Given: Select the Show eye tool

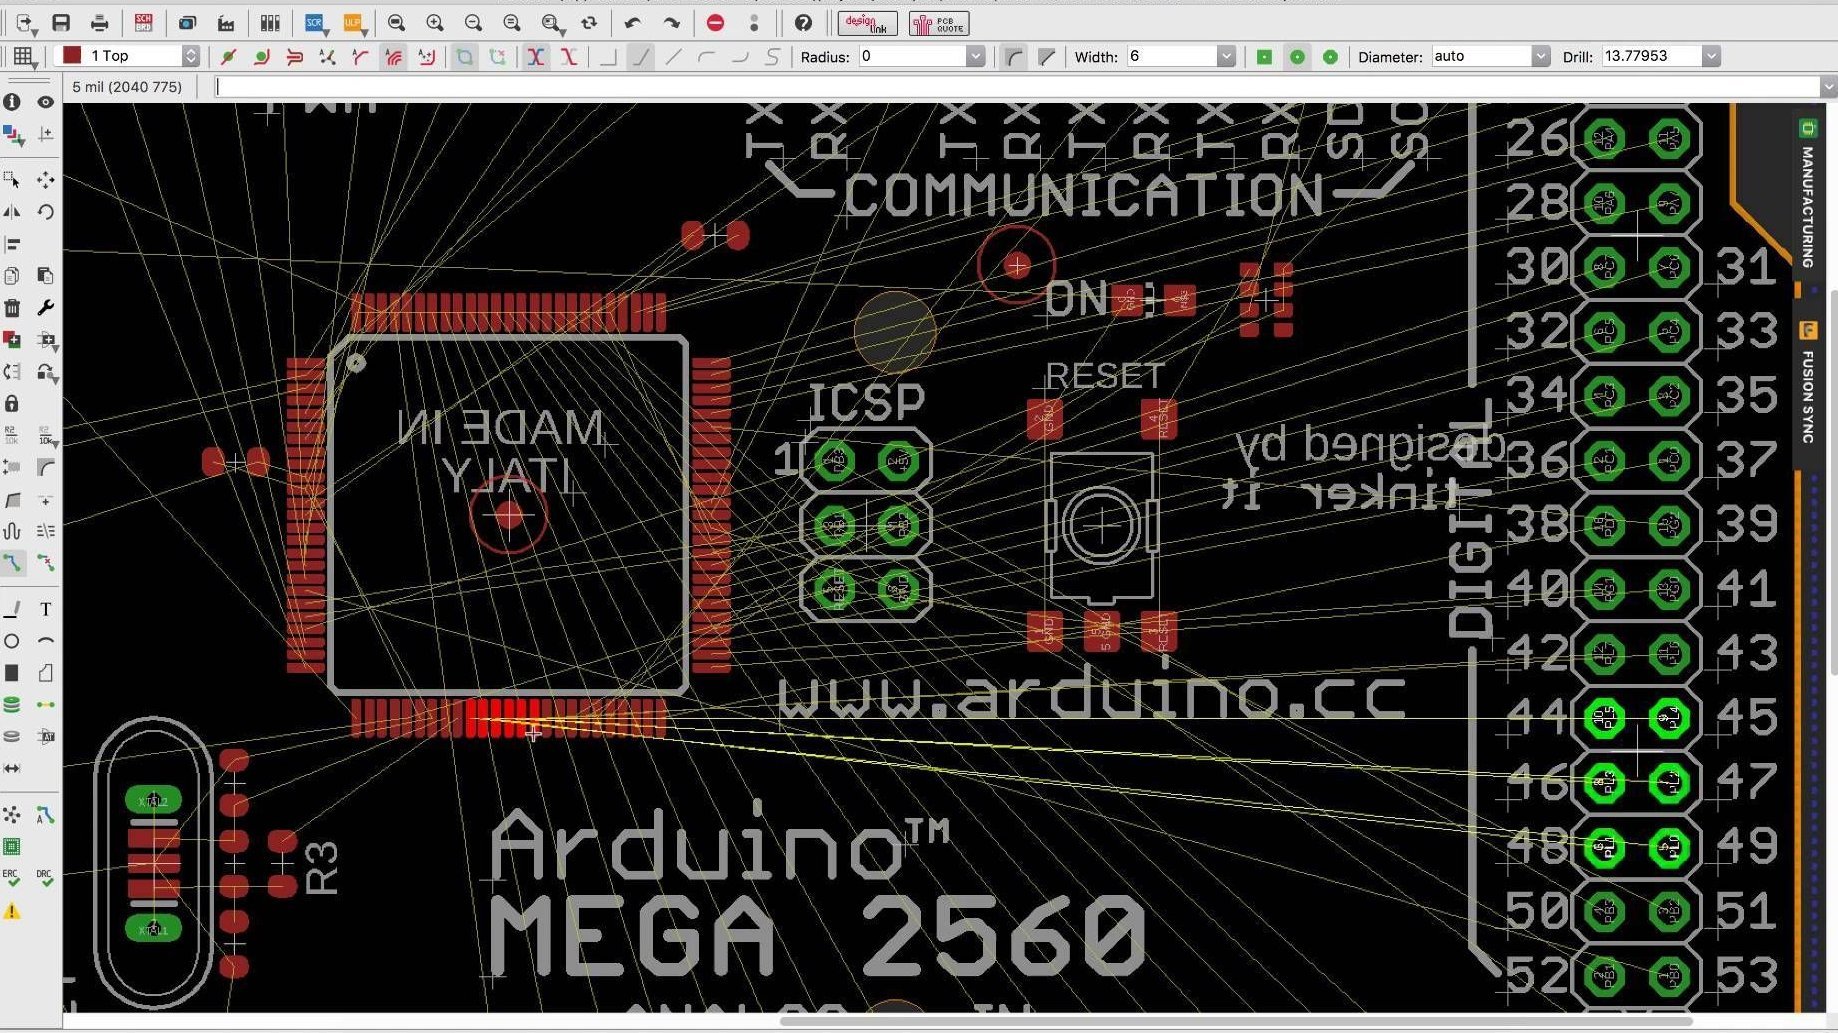Looking at the screenshot, I should click(45, 102).
